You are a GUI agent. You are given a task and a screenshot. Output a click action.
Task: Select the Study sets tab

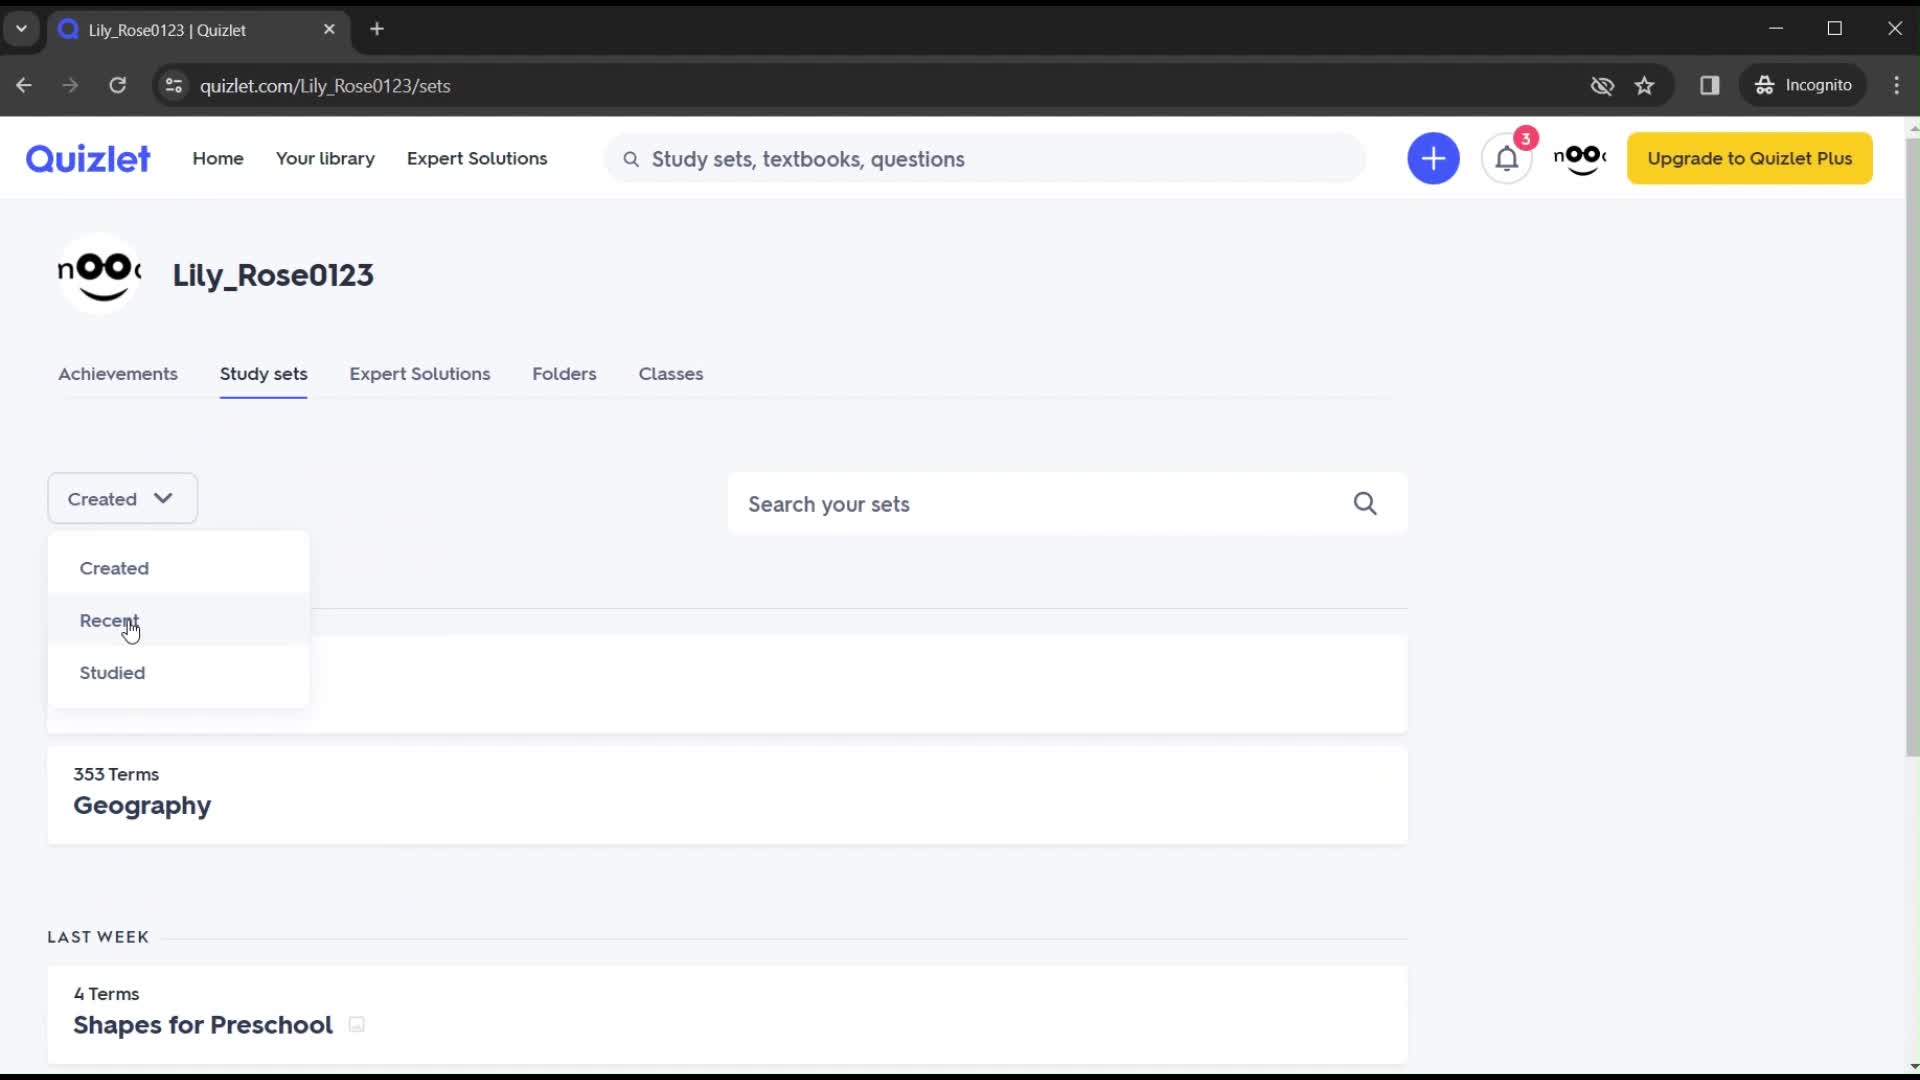263,374
